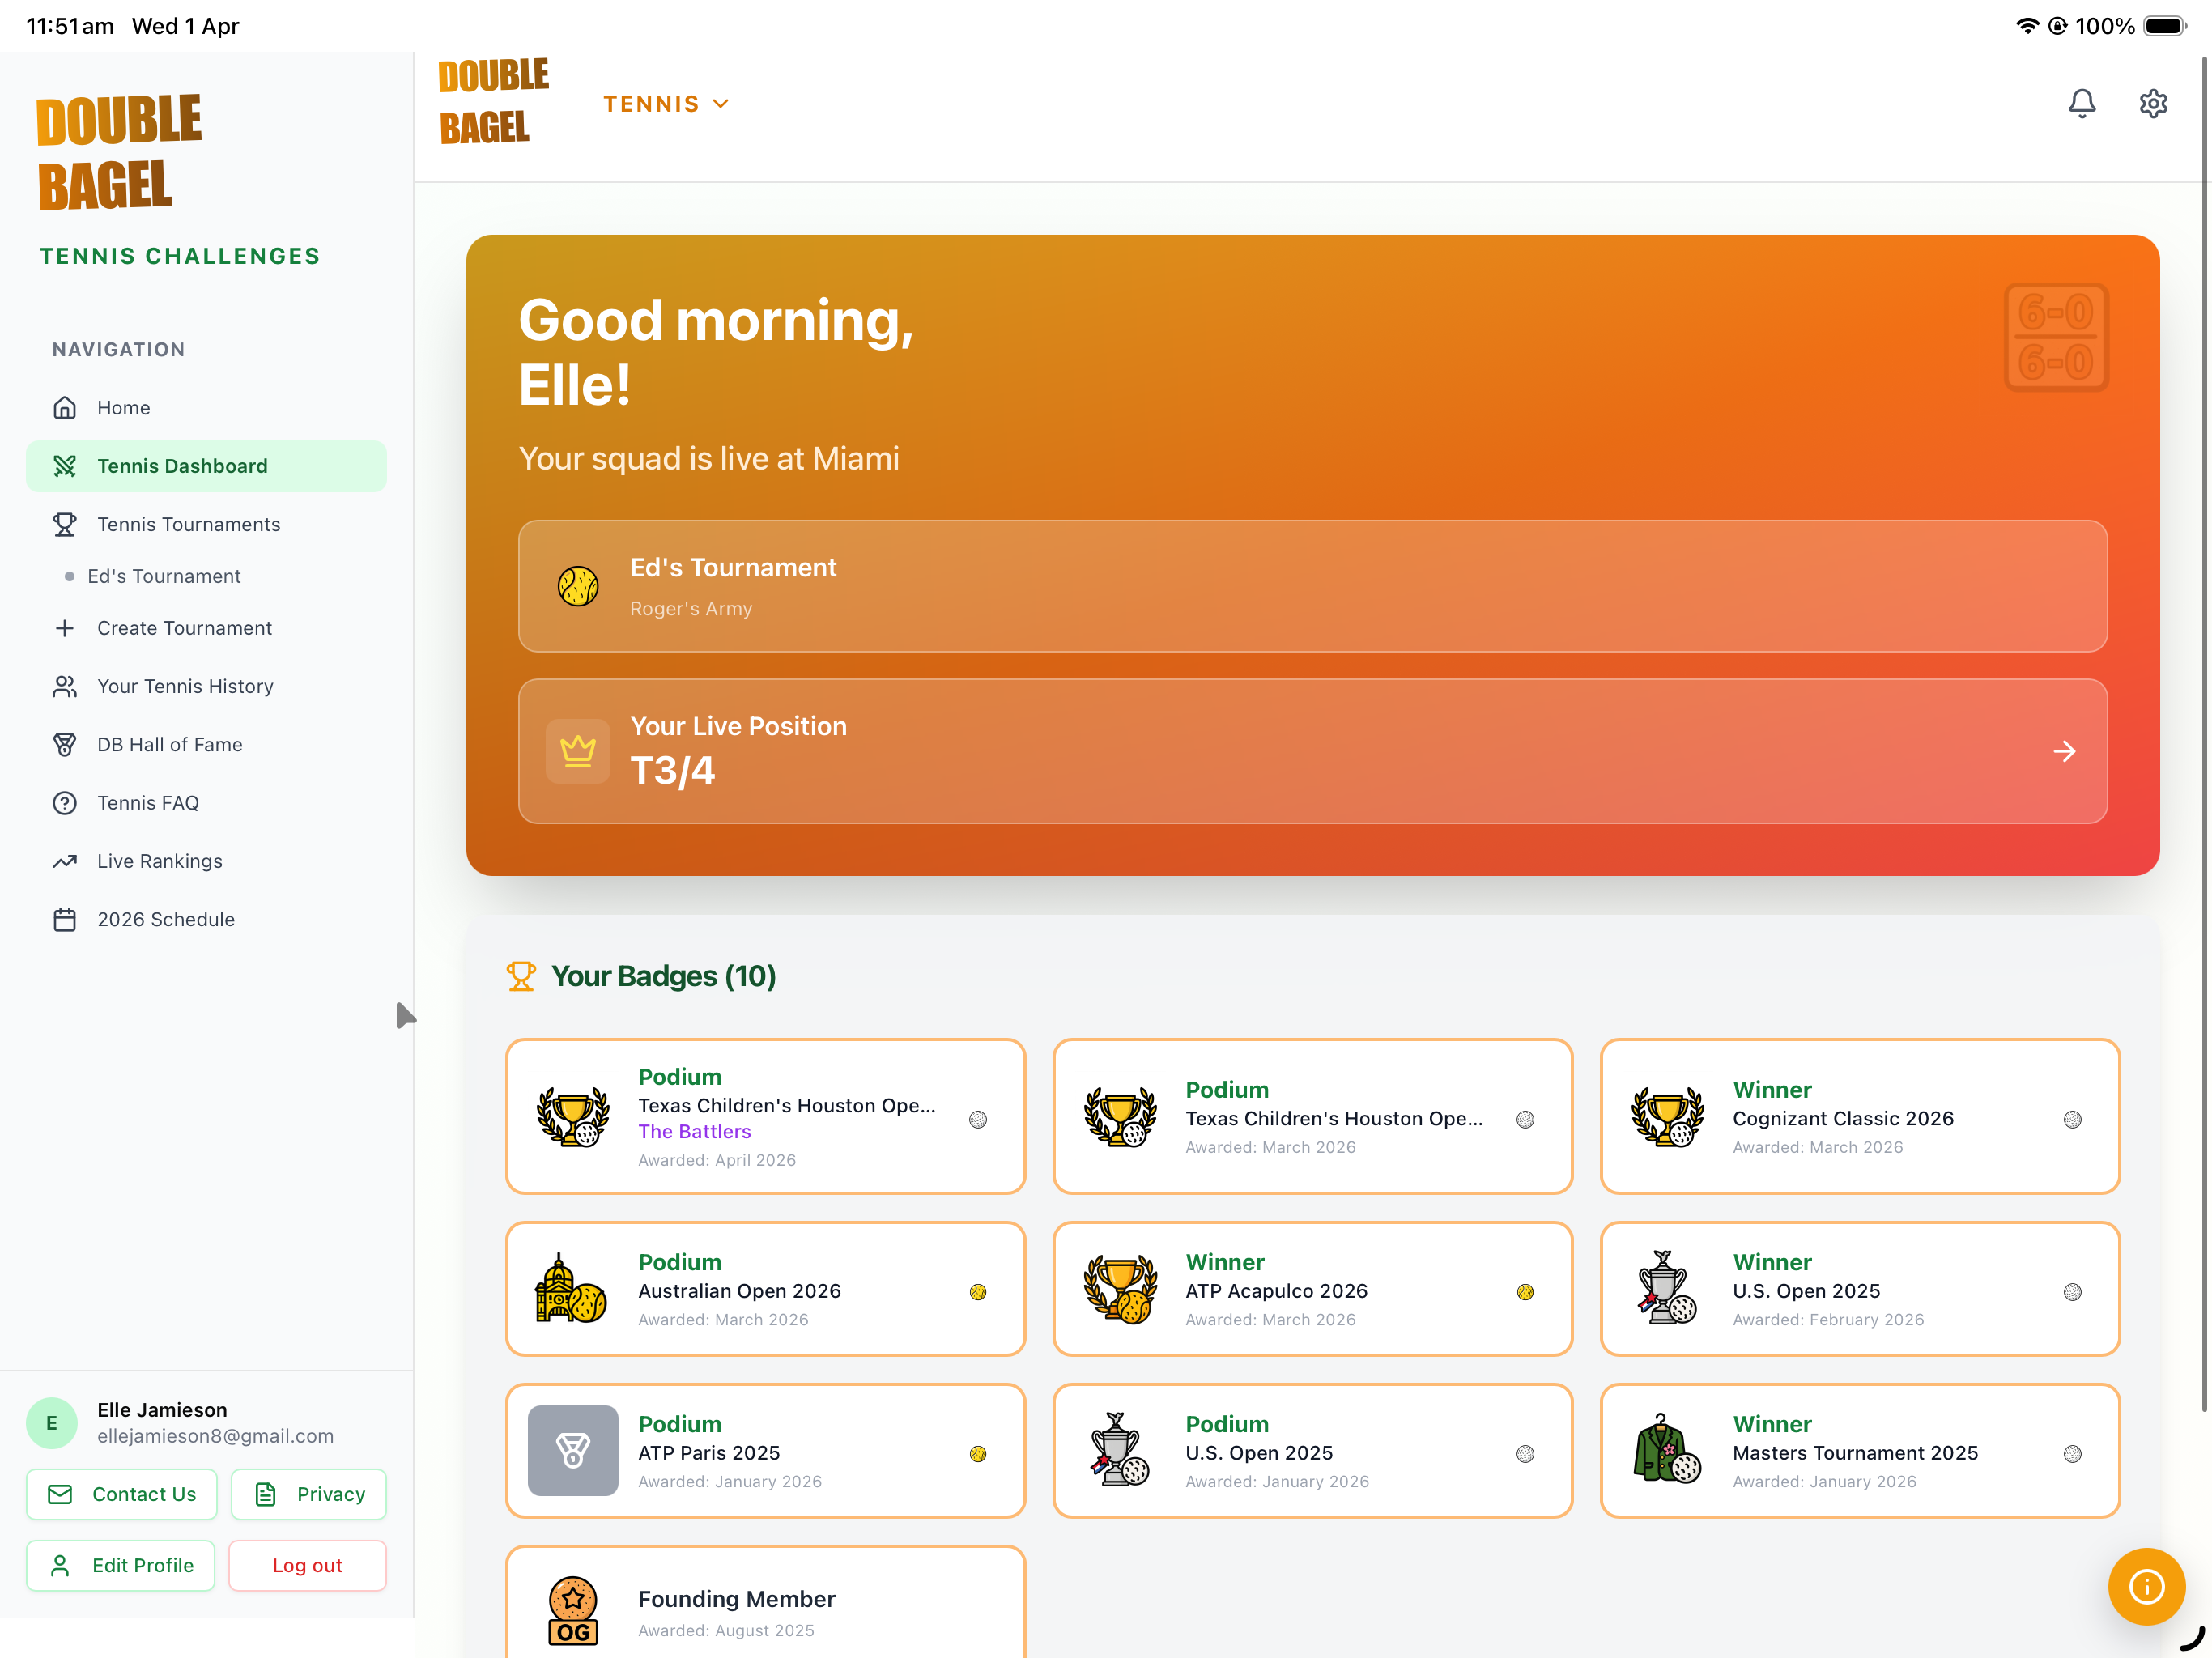Toggle ball indicator on U.S. Open 2025 Podium badge

tap(1525, 1454)
